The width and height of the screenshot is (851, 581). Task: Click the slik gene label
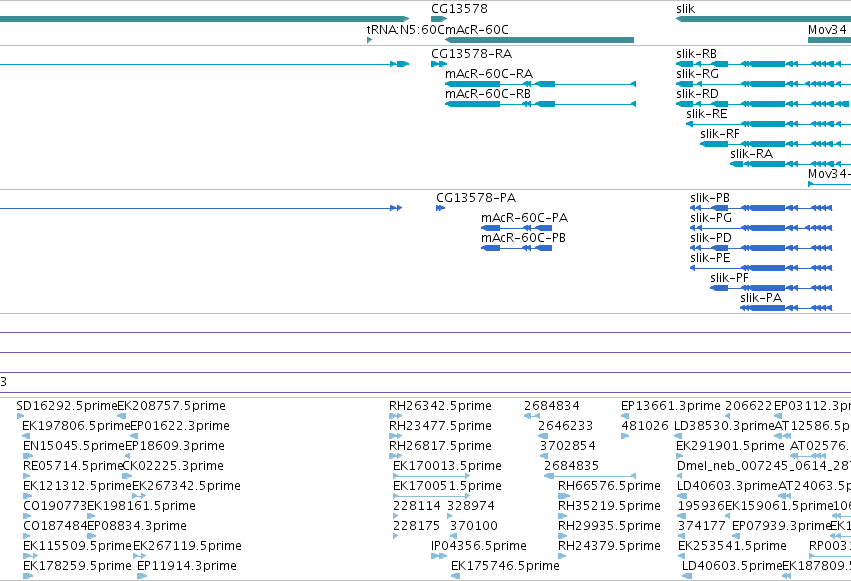(x=685, y=9)
